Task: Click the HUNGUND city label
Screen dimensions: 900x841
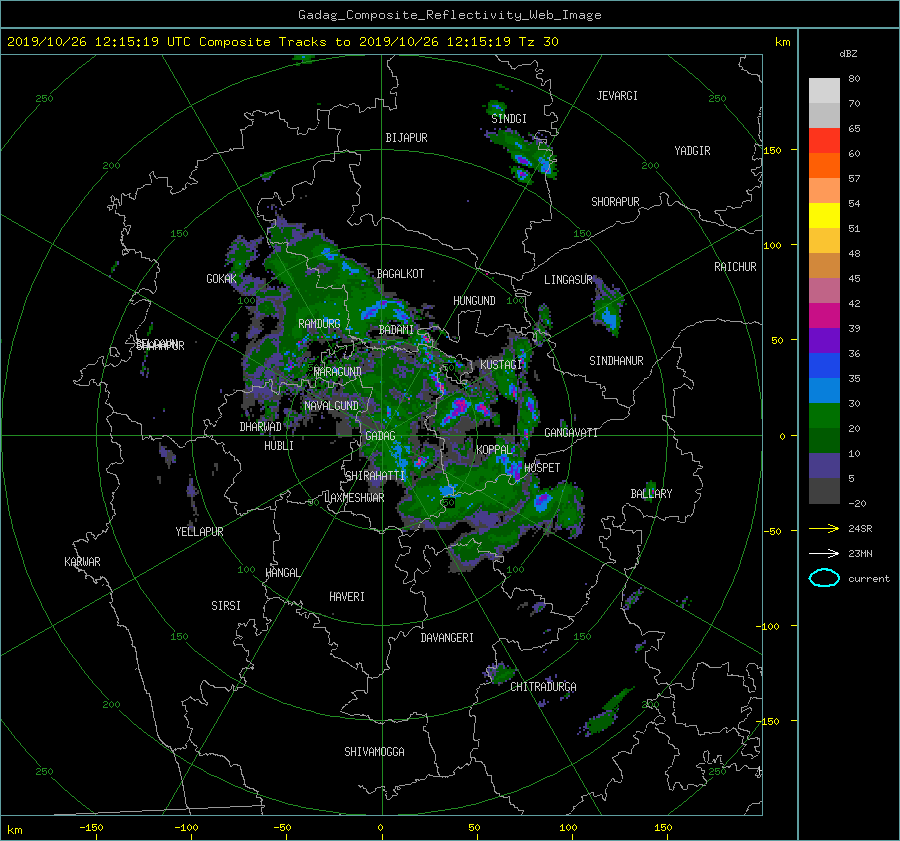Action: click(x=474, y=301)
